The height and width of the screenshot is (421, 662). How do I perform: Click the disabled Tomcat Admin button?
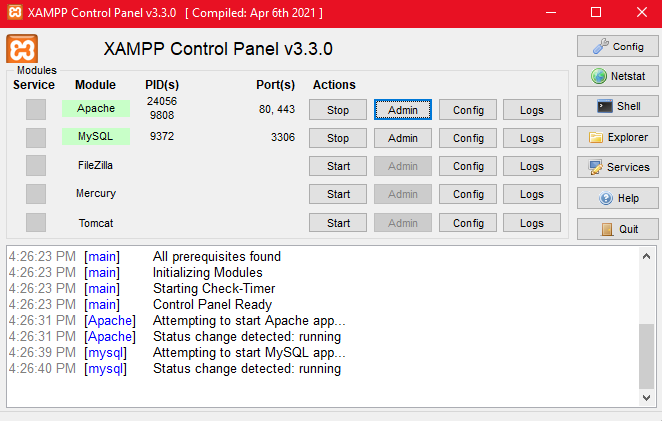pyautogui.click(x=403, y=223)
